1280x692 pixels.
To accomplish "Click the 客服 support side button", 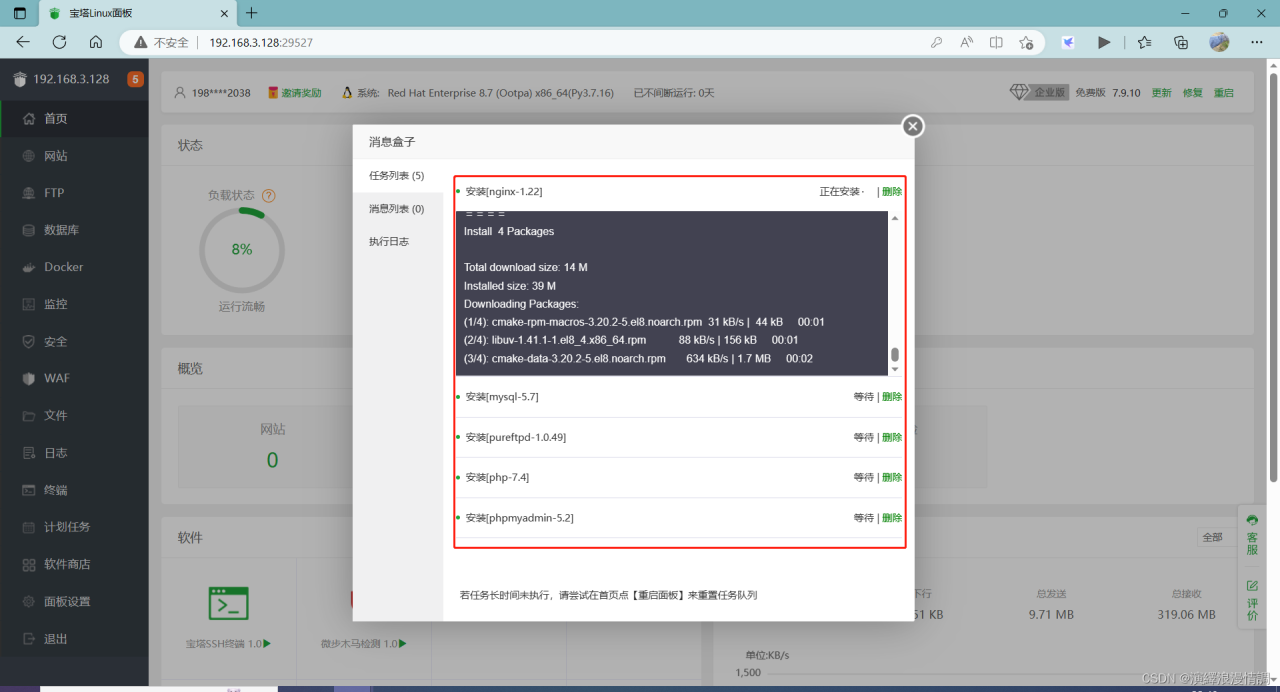I will [x=1252, y=536].
